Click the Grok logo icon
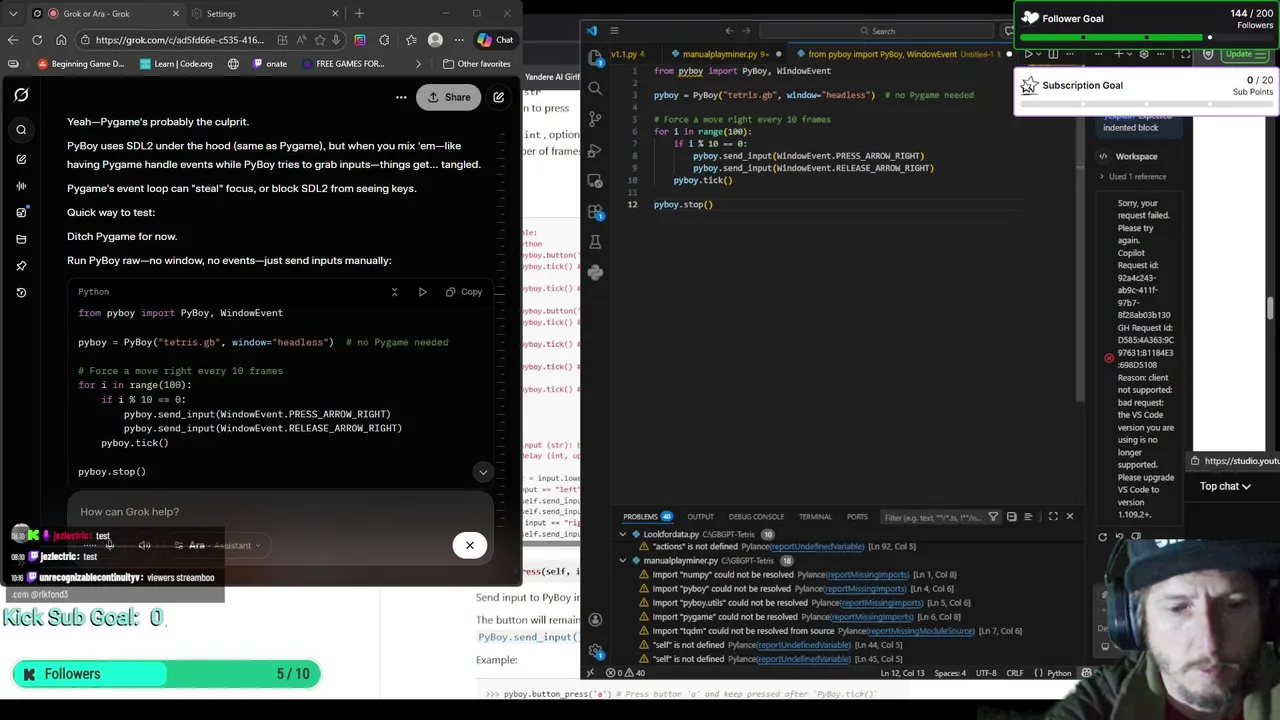1280x720 pixels. 21,95
